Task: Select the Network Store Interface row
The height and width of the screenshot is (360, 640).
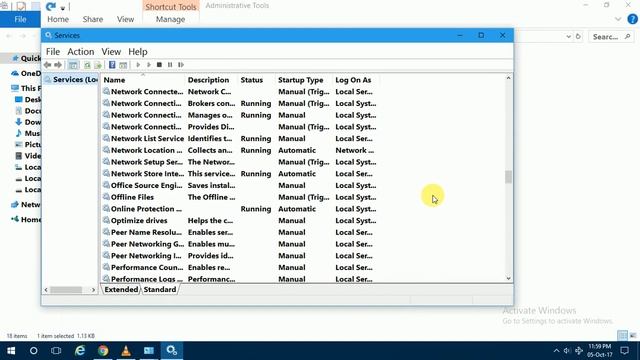Action: coord(240,174)
